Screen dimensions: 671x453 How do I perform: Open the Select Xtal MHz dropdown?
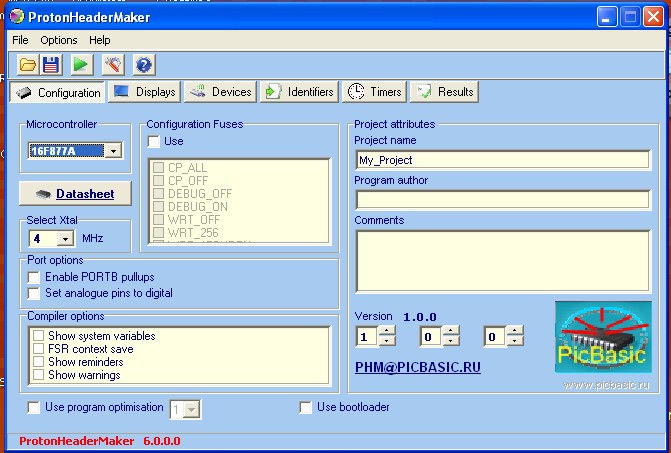[66, 239]
